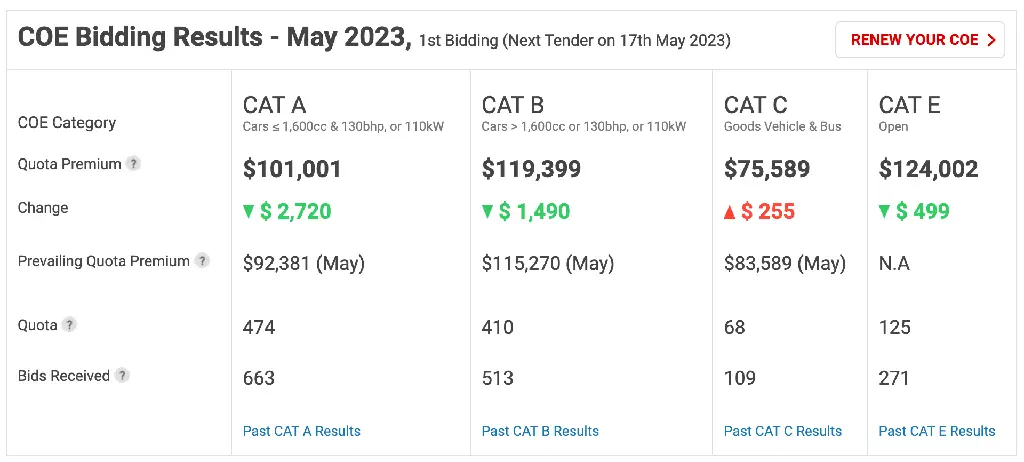Open Past CAT A Results link

(302, 431)
